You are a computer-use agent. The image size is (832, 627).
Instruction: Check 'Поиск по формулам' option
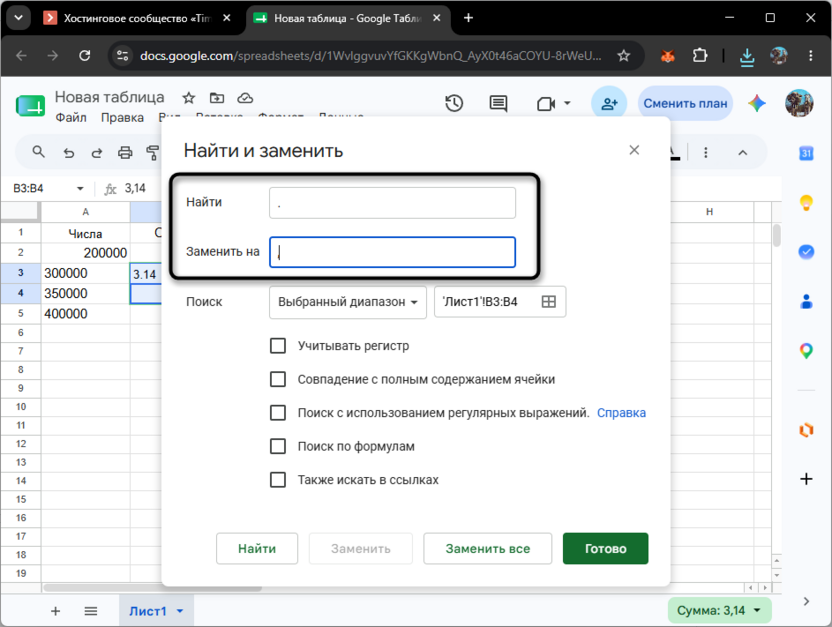pyautogui.click(x=278, y=446)
